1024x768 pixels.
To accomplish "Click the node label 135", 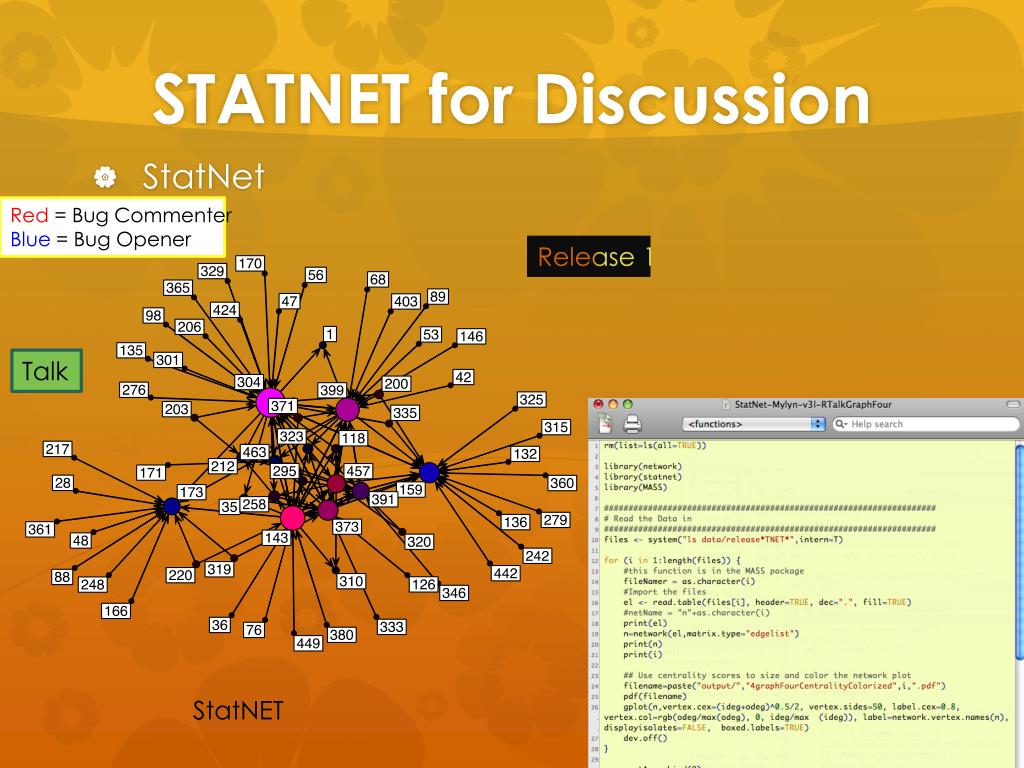I will coord(131,350).
